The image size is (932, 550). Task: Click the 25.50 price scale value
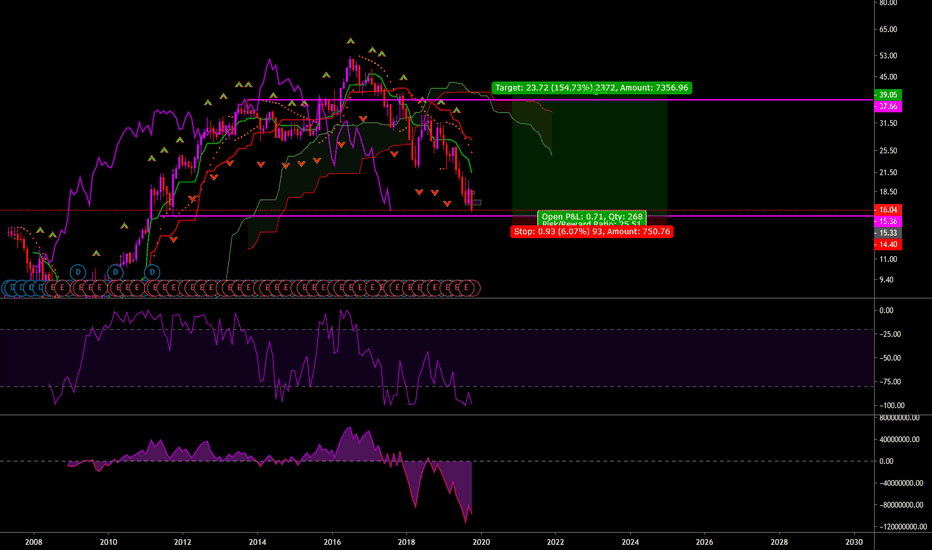(x=888, y=150)
